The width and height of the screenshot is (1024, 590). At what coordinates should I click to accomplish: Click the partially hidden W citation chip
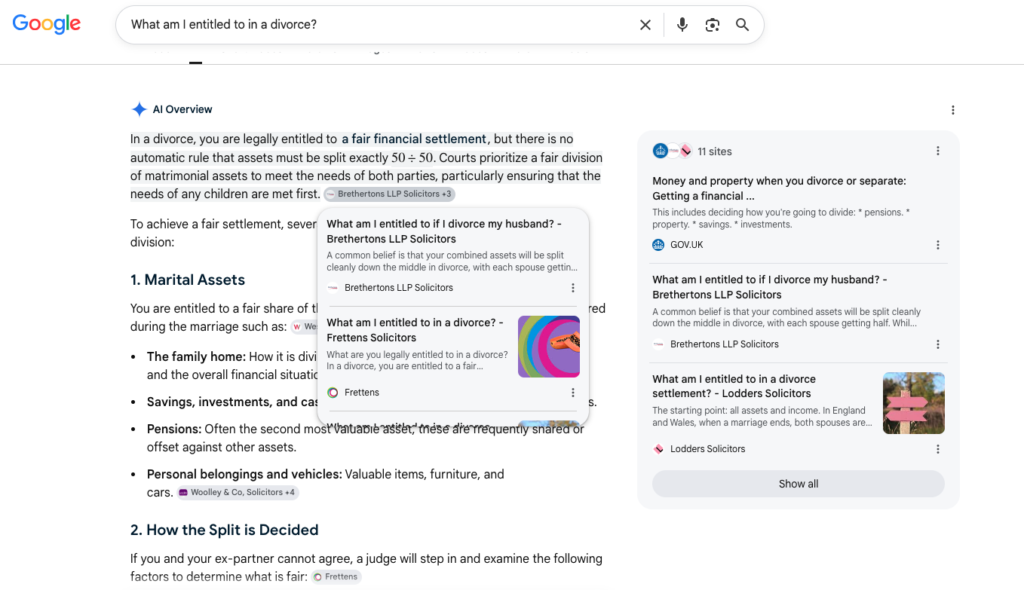point(304,327)
